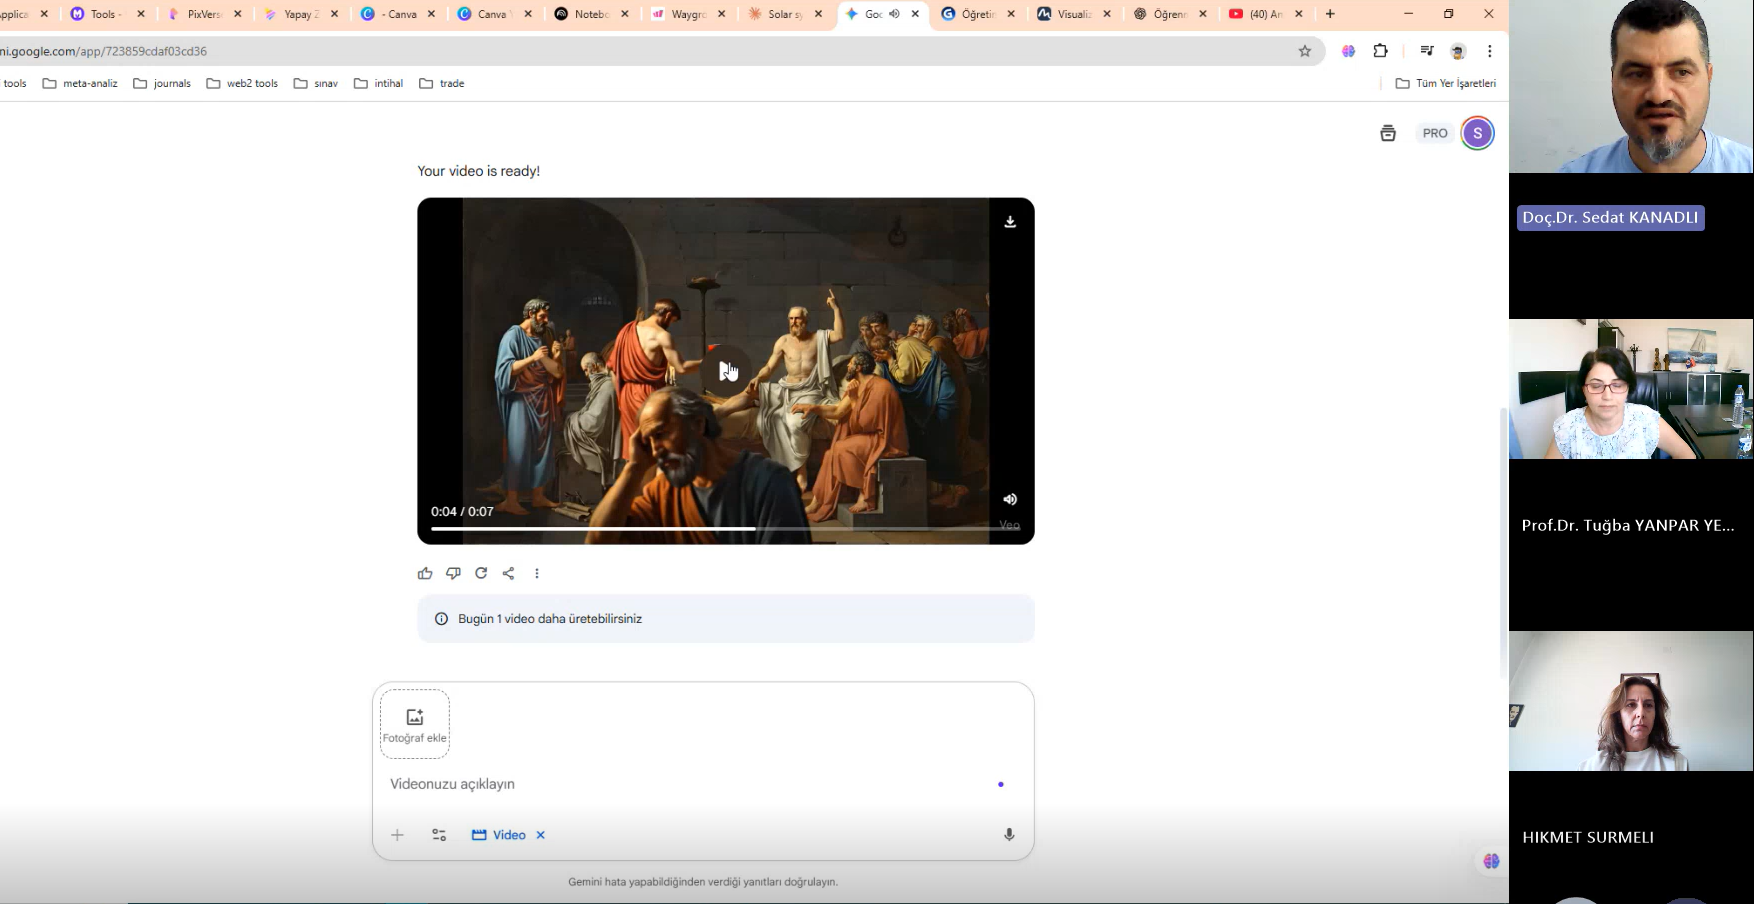Switch to the PixVerse tab
1754x904 pixels.
(x=203, y=14)
